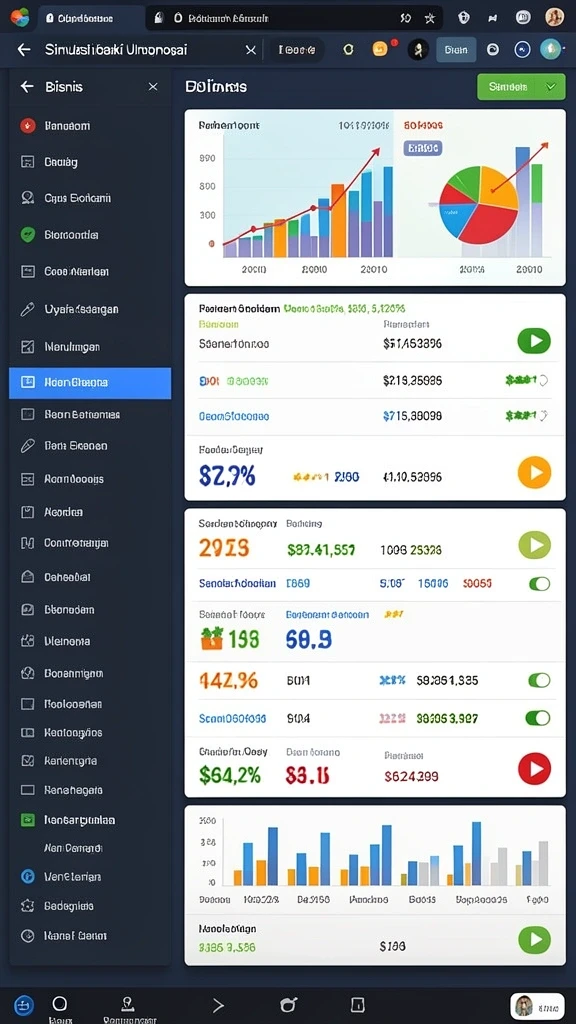Click the right chevron in the bottom bar
Viewport: 576px width, 1024px height.
[217, 1005]
